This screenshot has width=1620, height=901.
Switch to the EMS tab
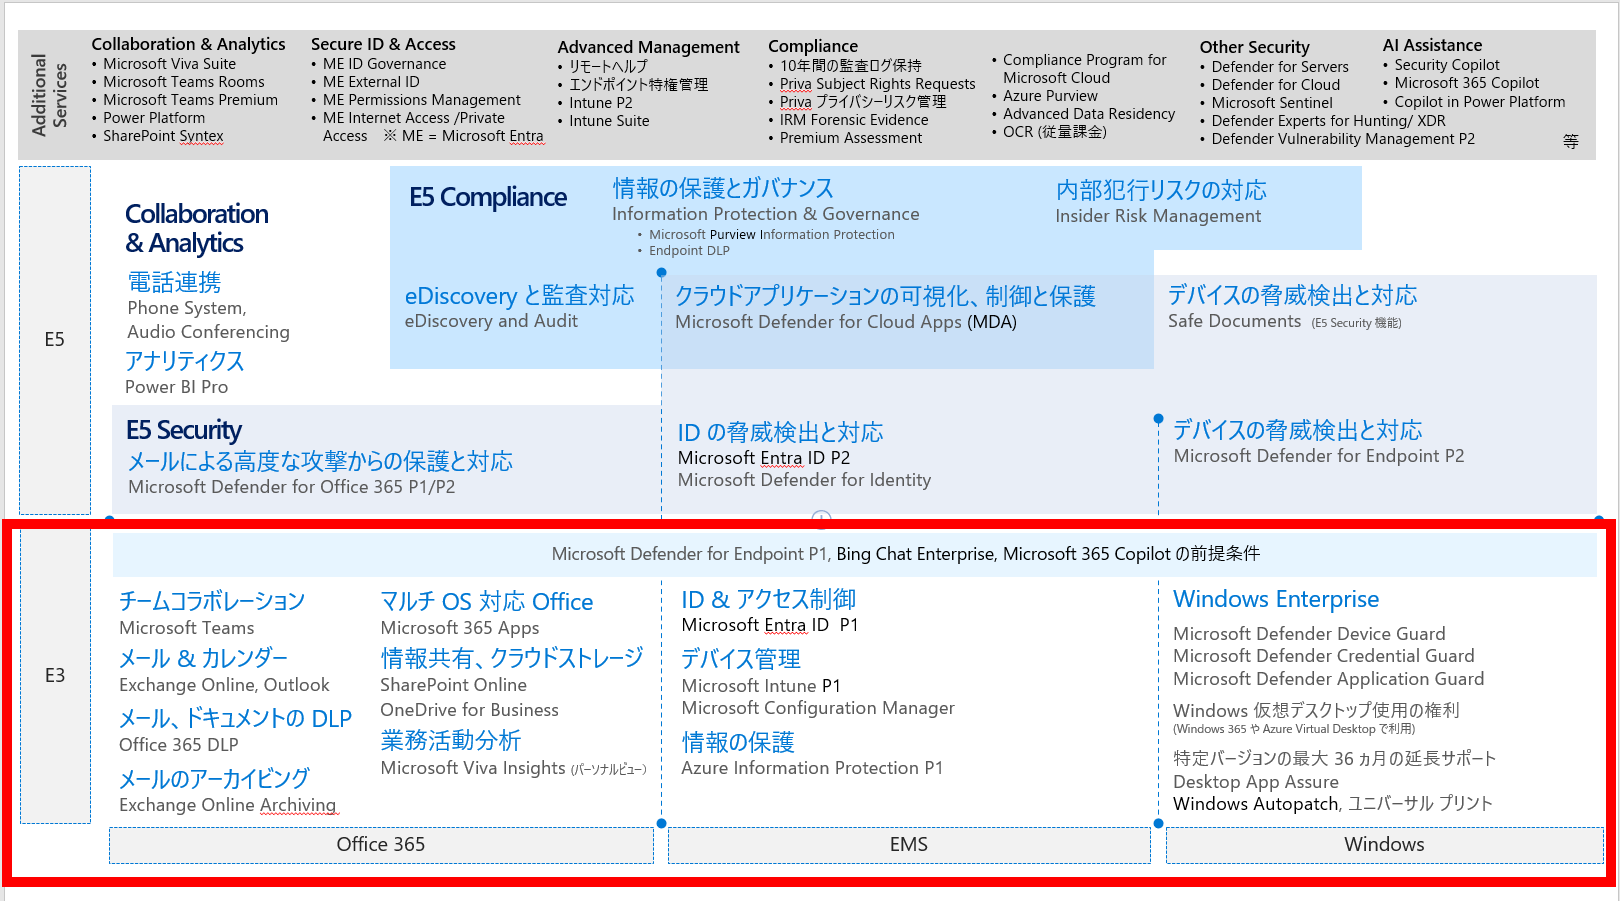point(907,845)
